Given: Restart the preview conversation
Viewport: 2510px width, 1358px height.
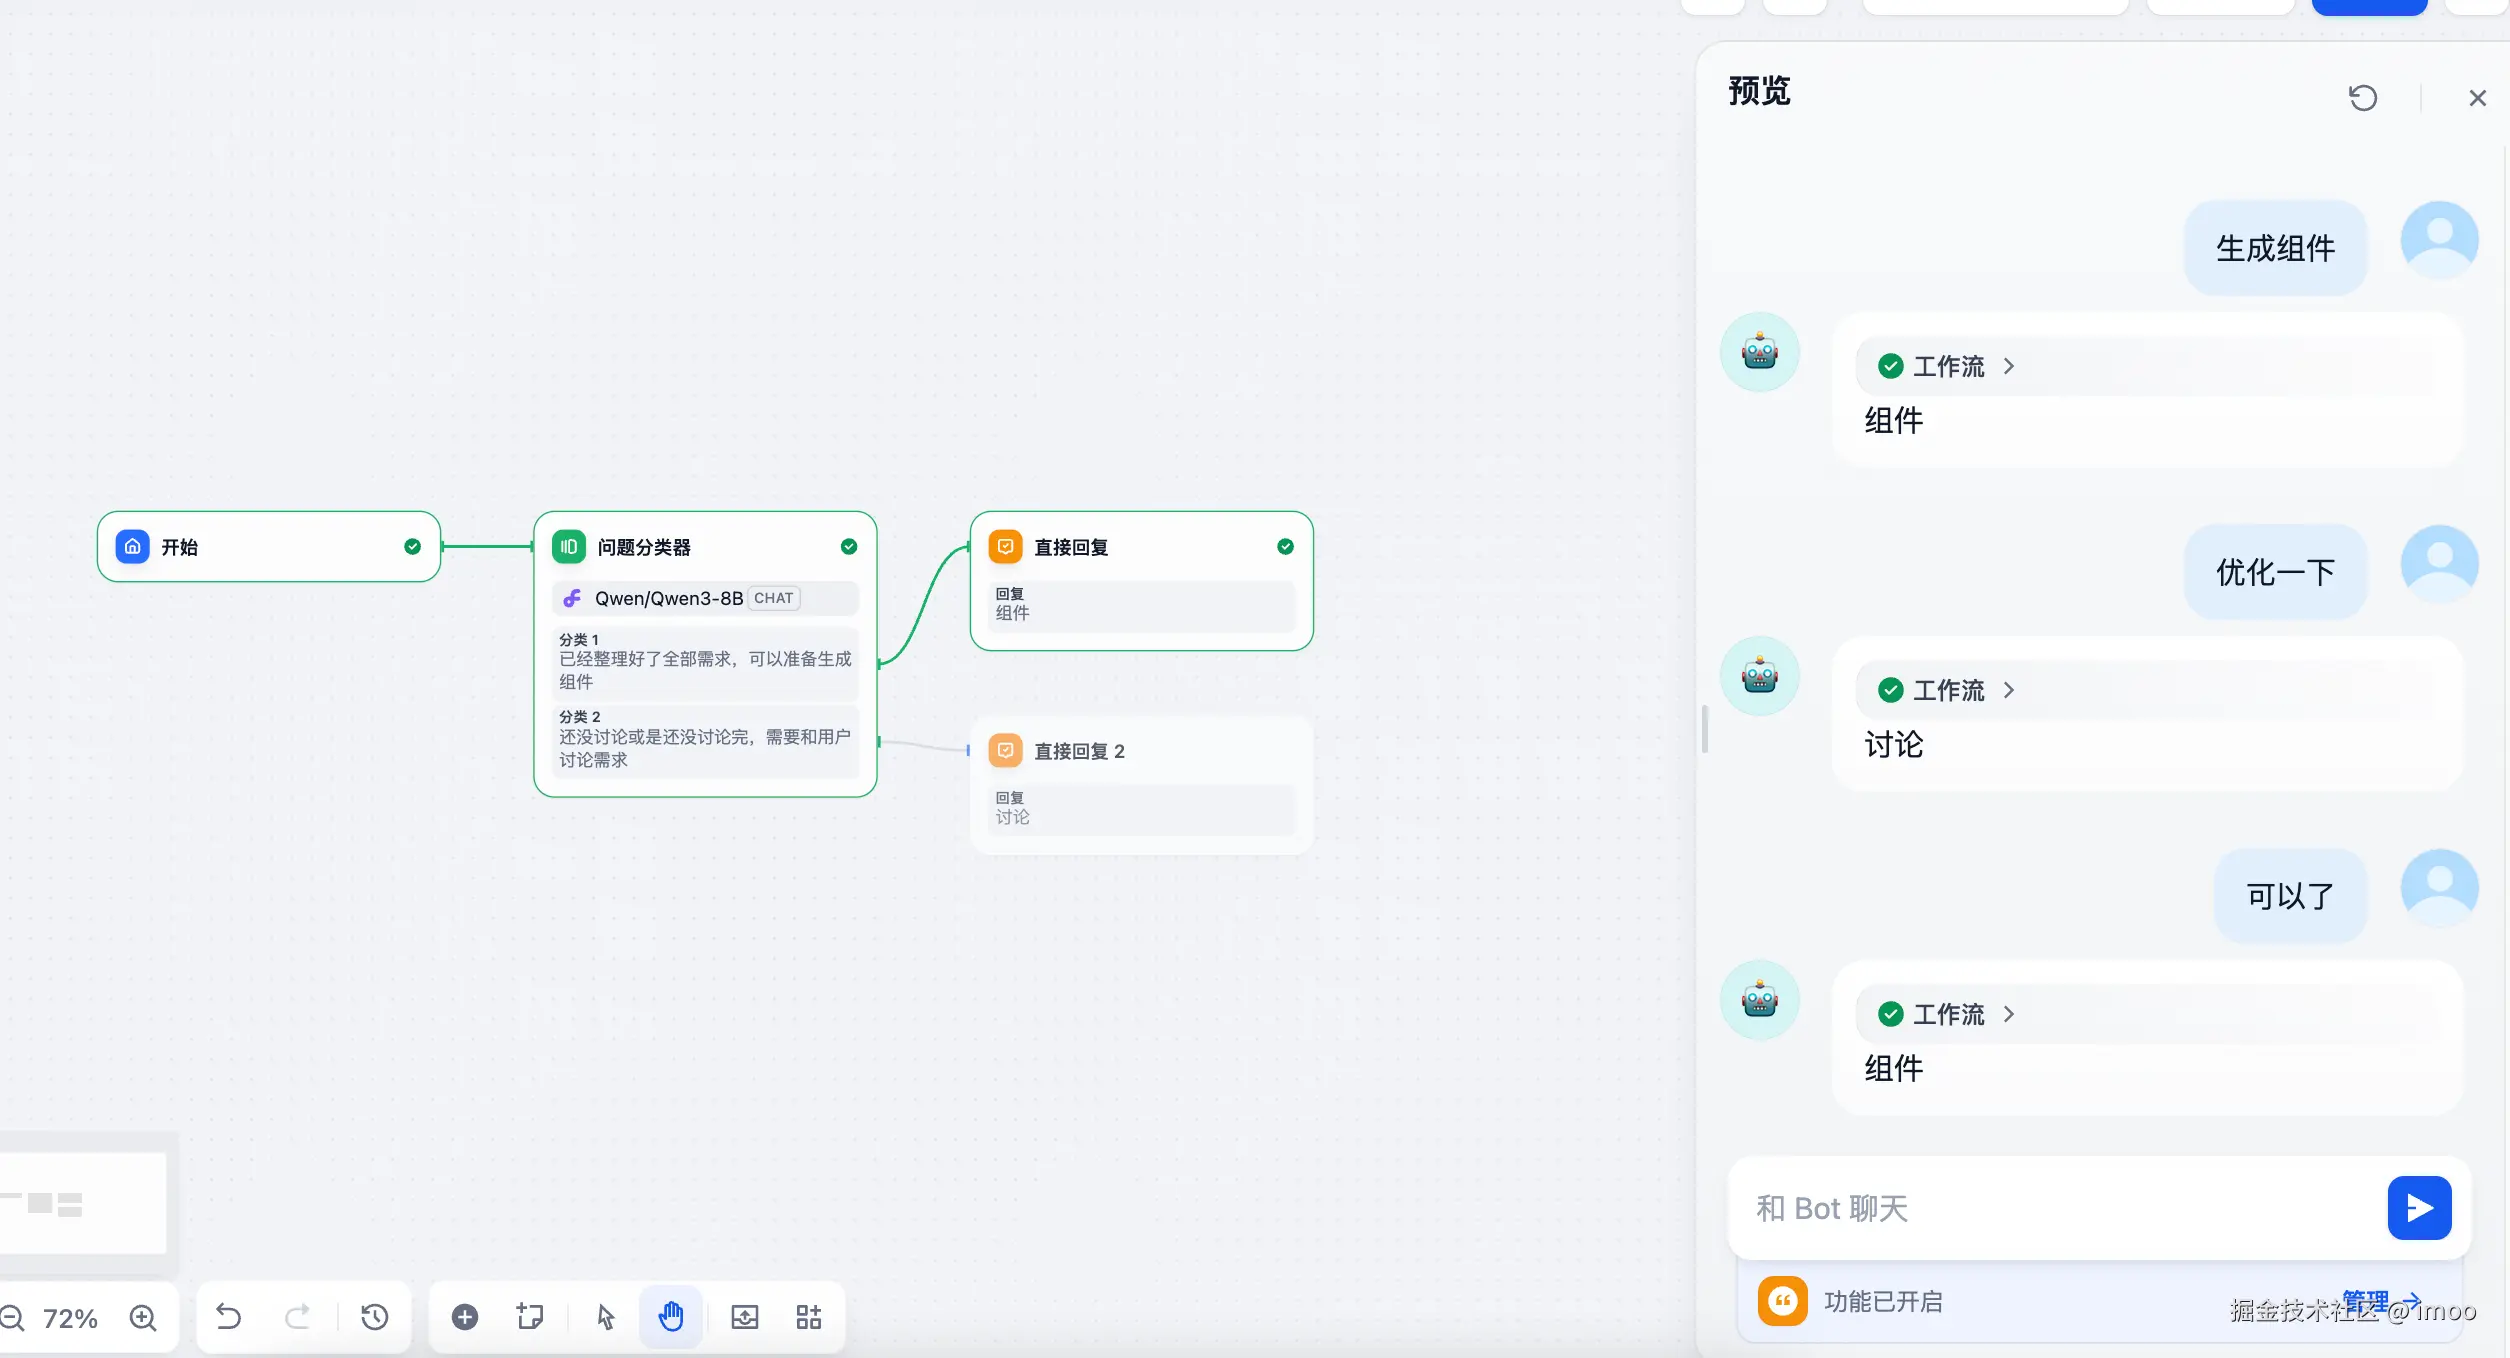Looking at the screenshot, I should tap(2363, 98).
